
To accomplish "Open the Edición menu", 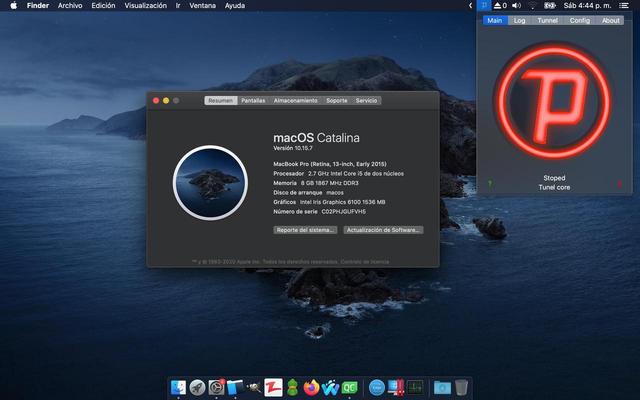I will click(x=103, y=5).
